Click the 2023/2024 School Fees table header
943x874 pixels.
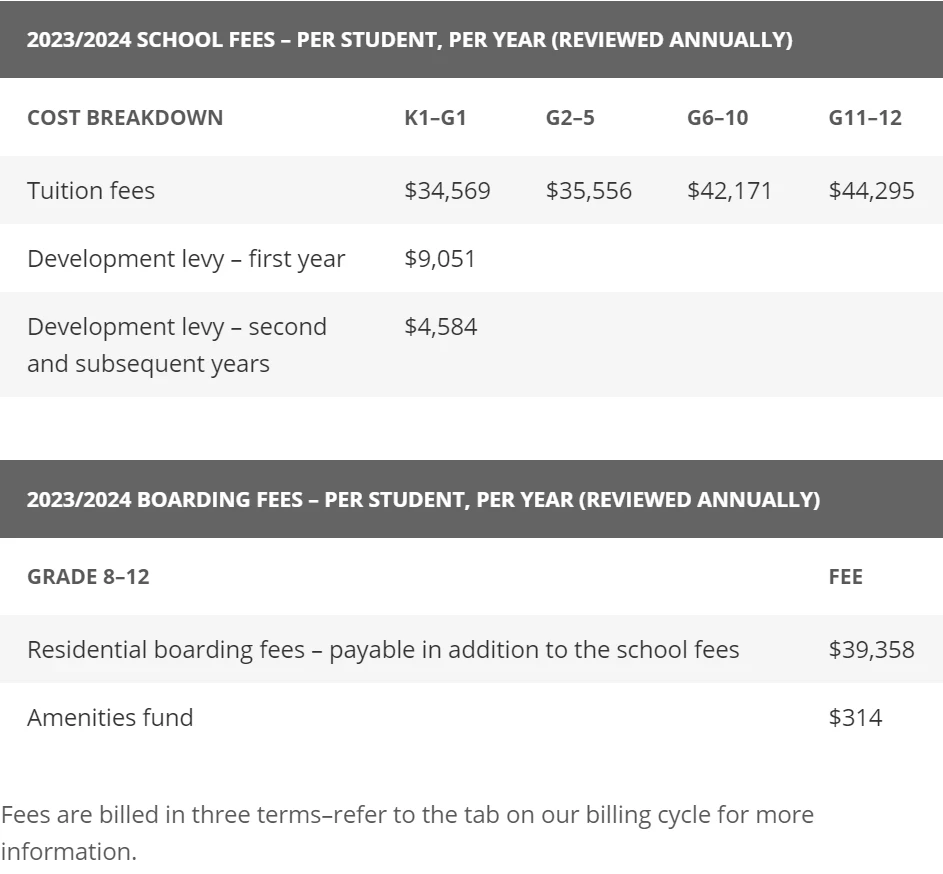472,40
